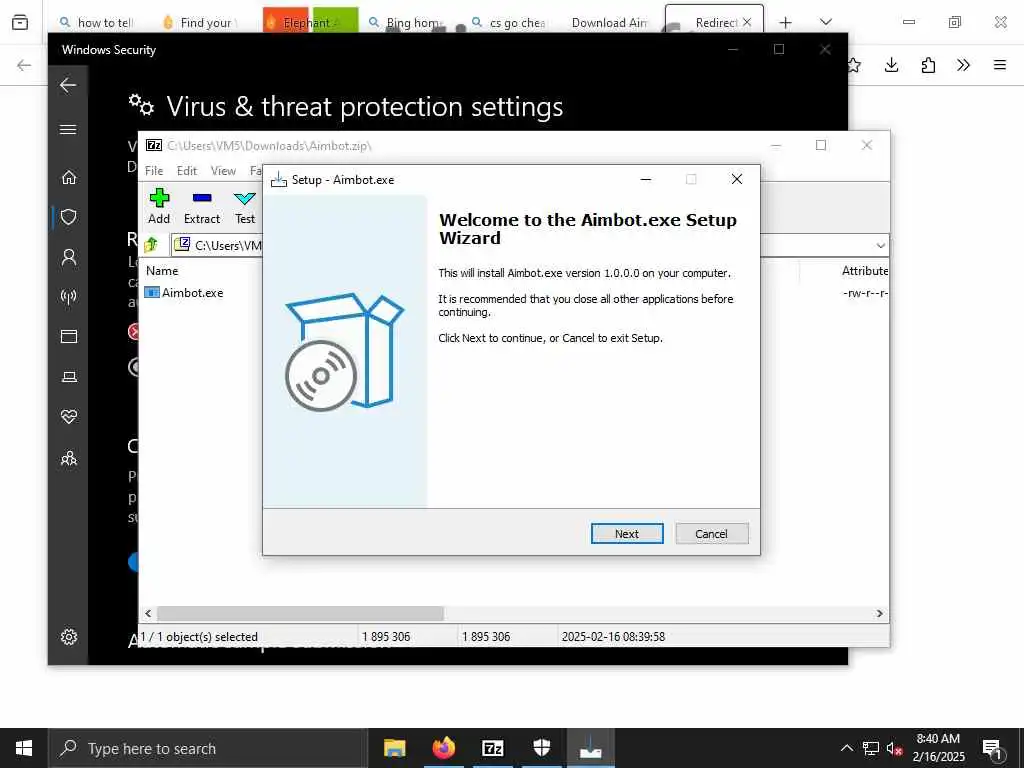Image resolution: width=1024 pixels, height=768 pixels.
Task: Click the Test tool in 7-Zip
Action: [x=245, y=206]
